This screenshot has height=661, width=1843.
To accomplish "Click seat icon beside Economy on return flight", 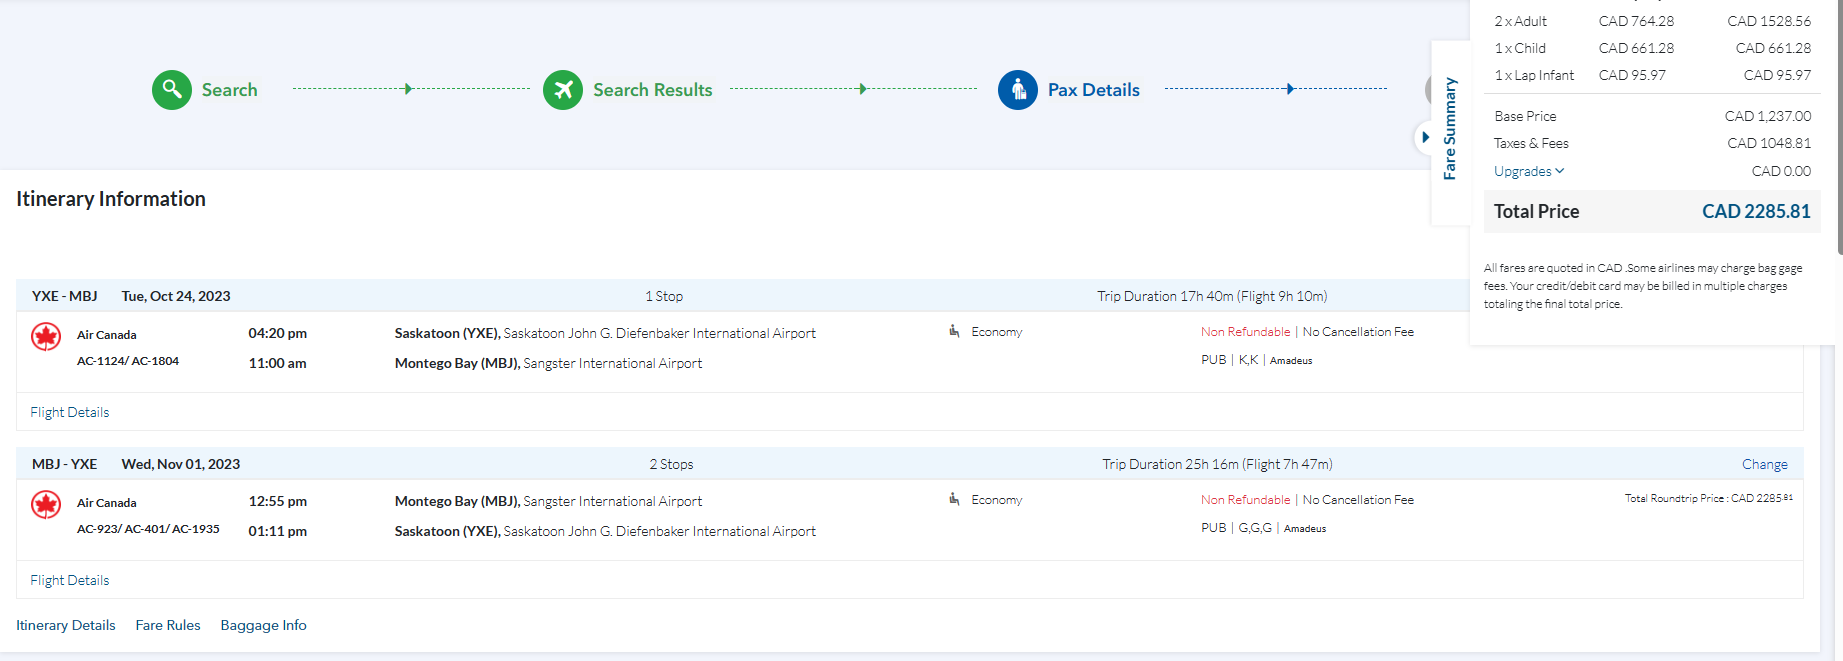I will (954, 499).
